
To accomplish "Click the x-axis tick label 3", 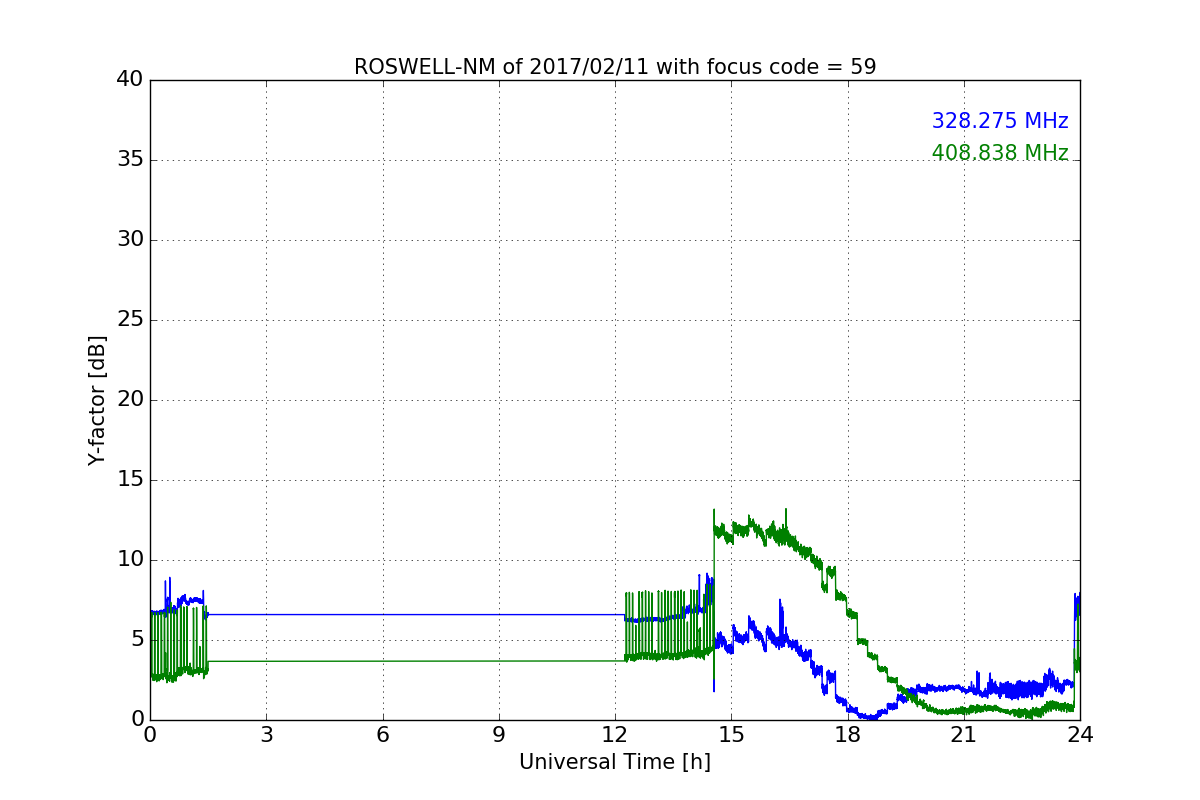I will click(266, 735).
